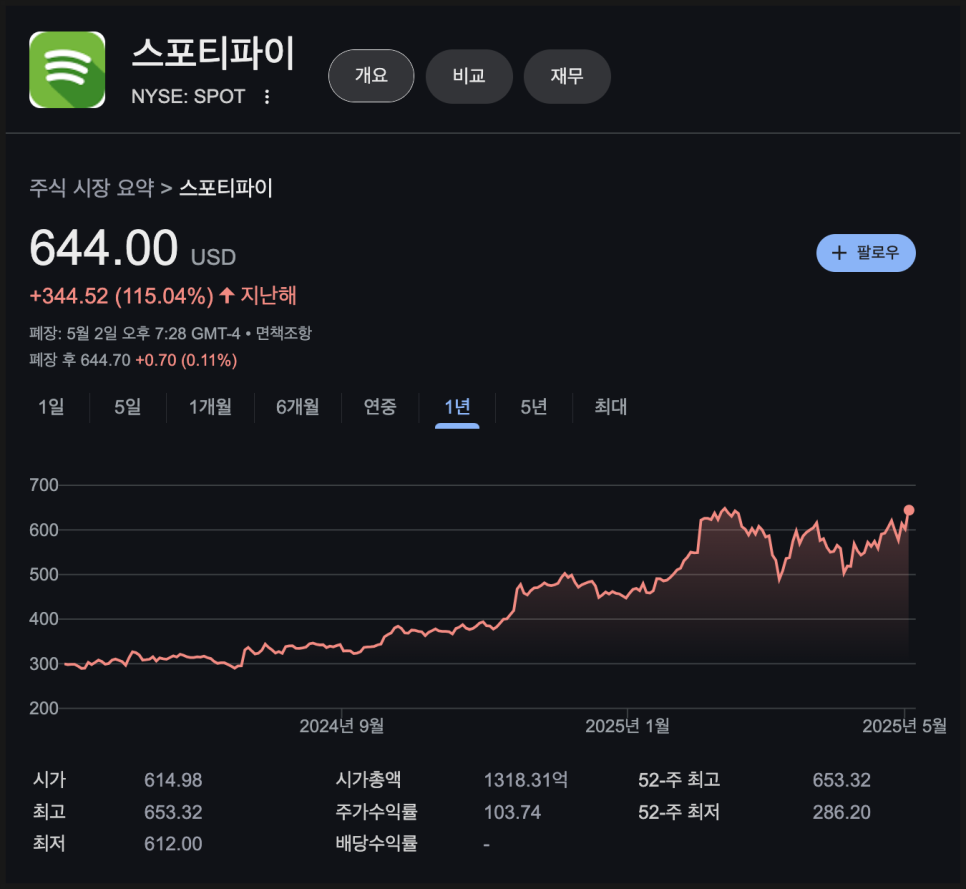
Task: Switch chart range to 1개월
Action: [x=210, y=407]
